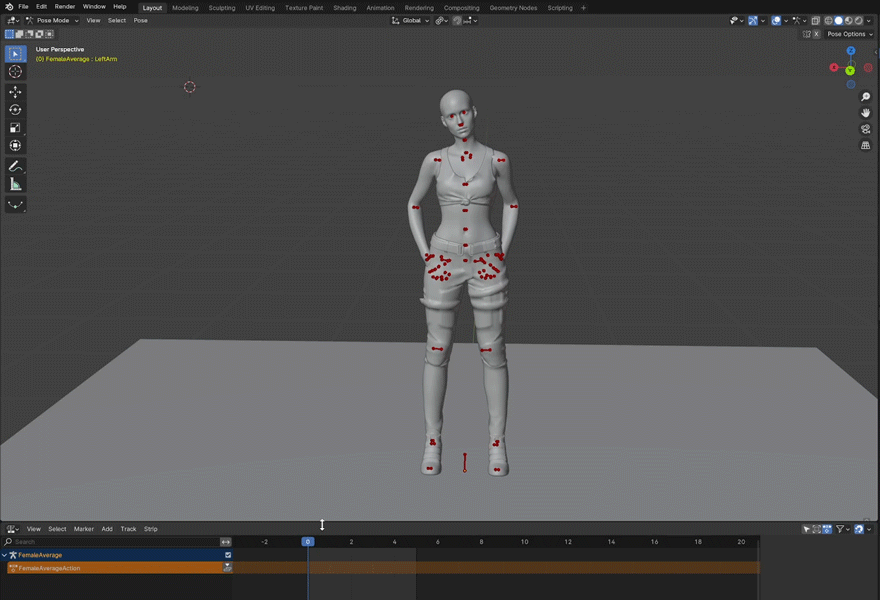Pick the Scale tool
Image resolution: width=880 pixels, height=600 pixels.
[15, 128]
